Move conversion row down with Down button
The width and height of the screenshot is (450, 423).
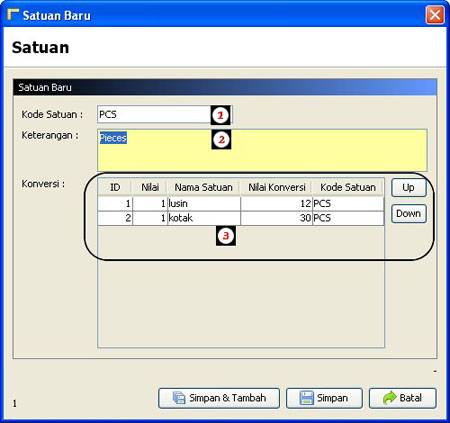pos(409,214)
